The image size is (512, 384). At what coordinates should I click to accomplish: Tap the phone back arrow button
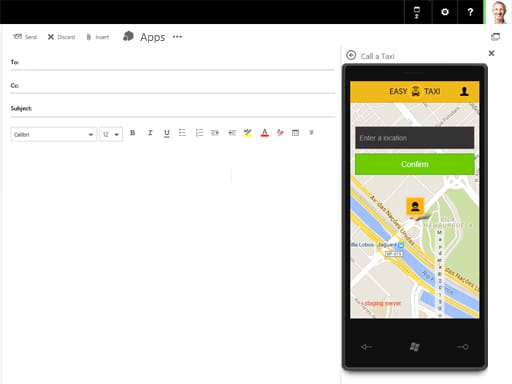coord(366,347)
